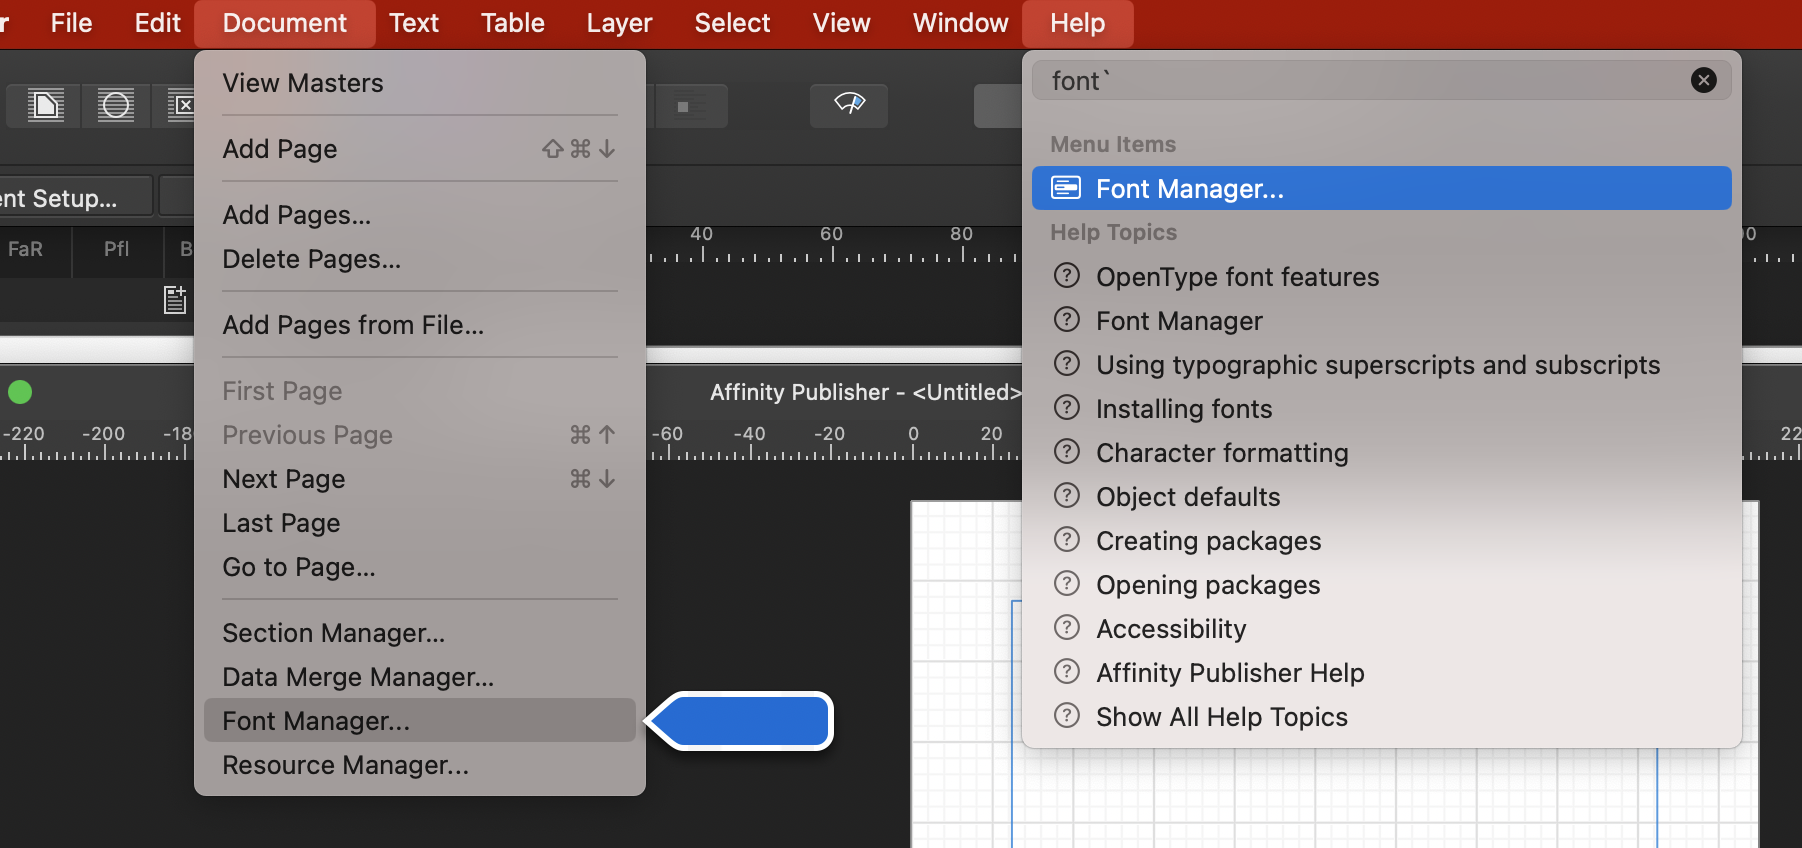Screen dimensions: 1802x848
Task: Choose View Masters from Document menu
Action: click(420, 83)
